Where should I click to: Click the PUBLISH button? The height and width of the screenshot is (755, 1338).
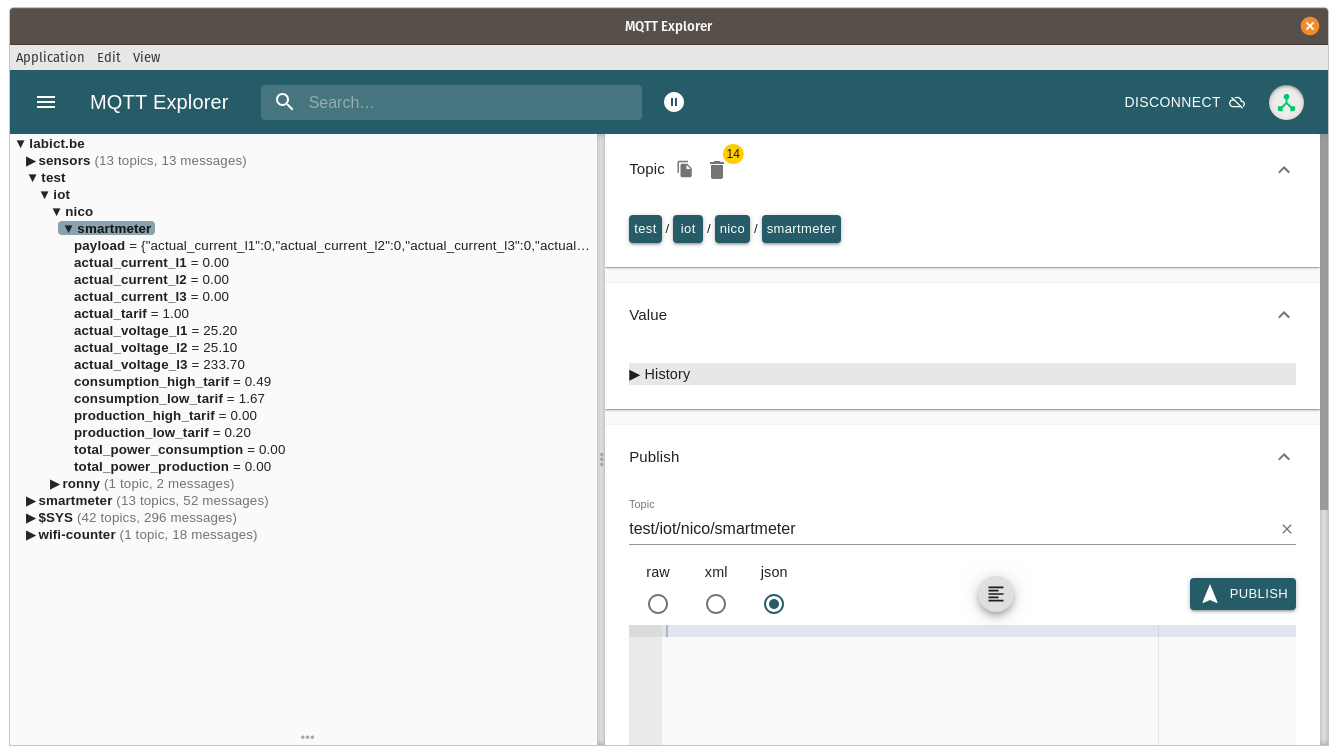point(1242,594)
